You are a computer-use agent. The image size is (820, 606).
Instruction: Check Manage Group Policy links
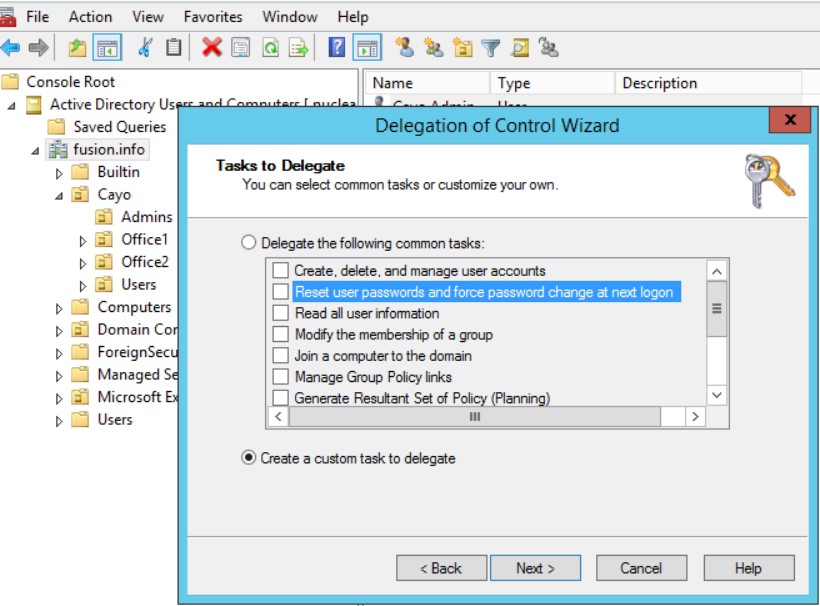click(281, 376)
